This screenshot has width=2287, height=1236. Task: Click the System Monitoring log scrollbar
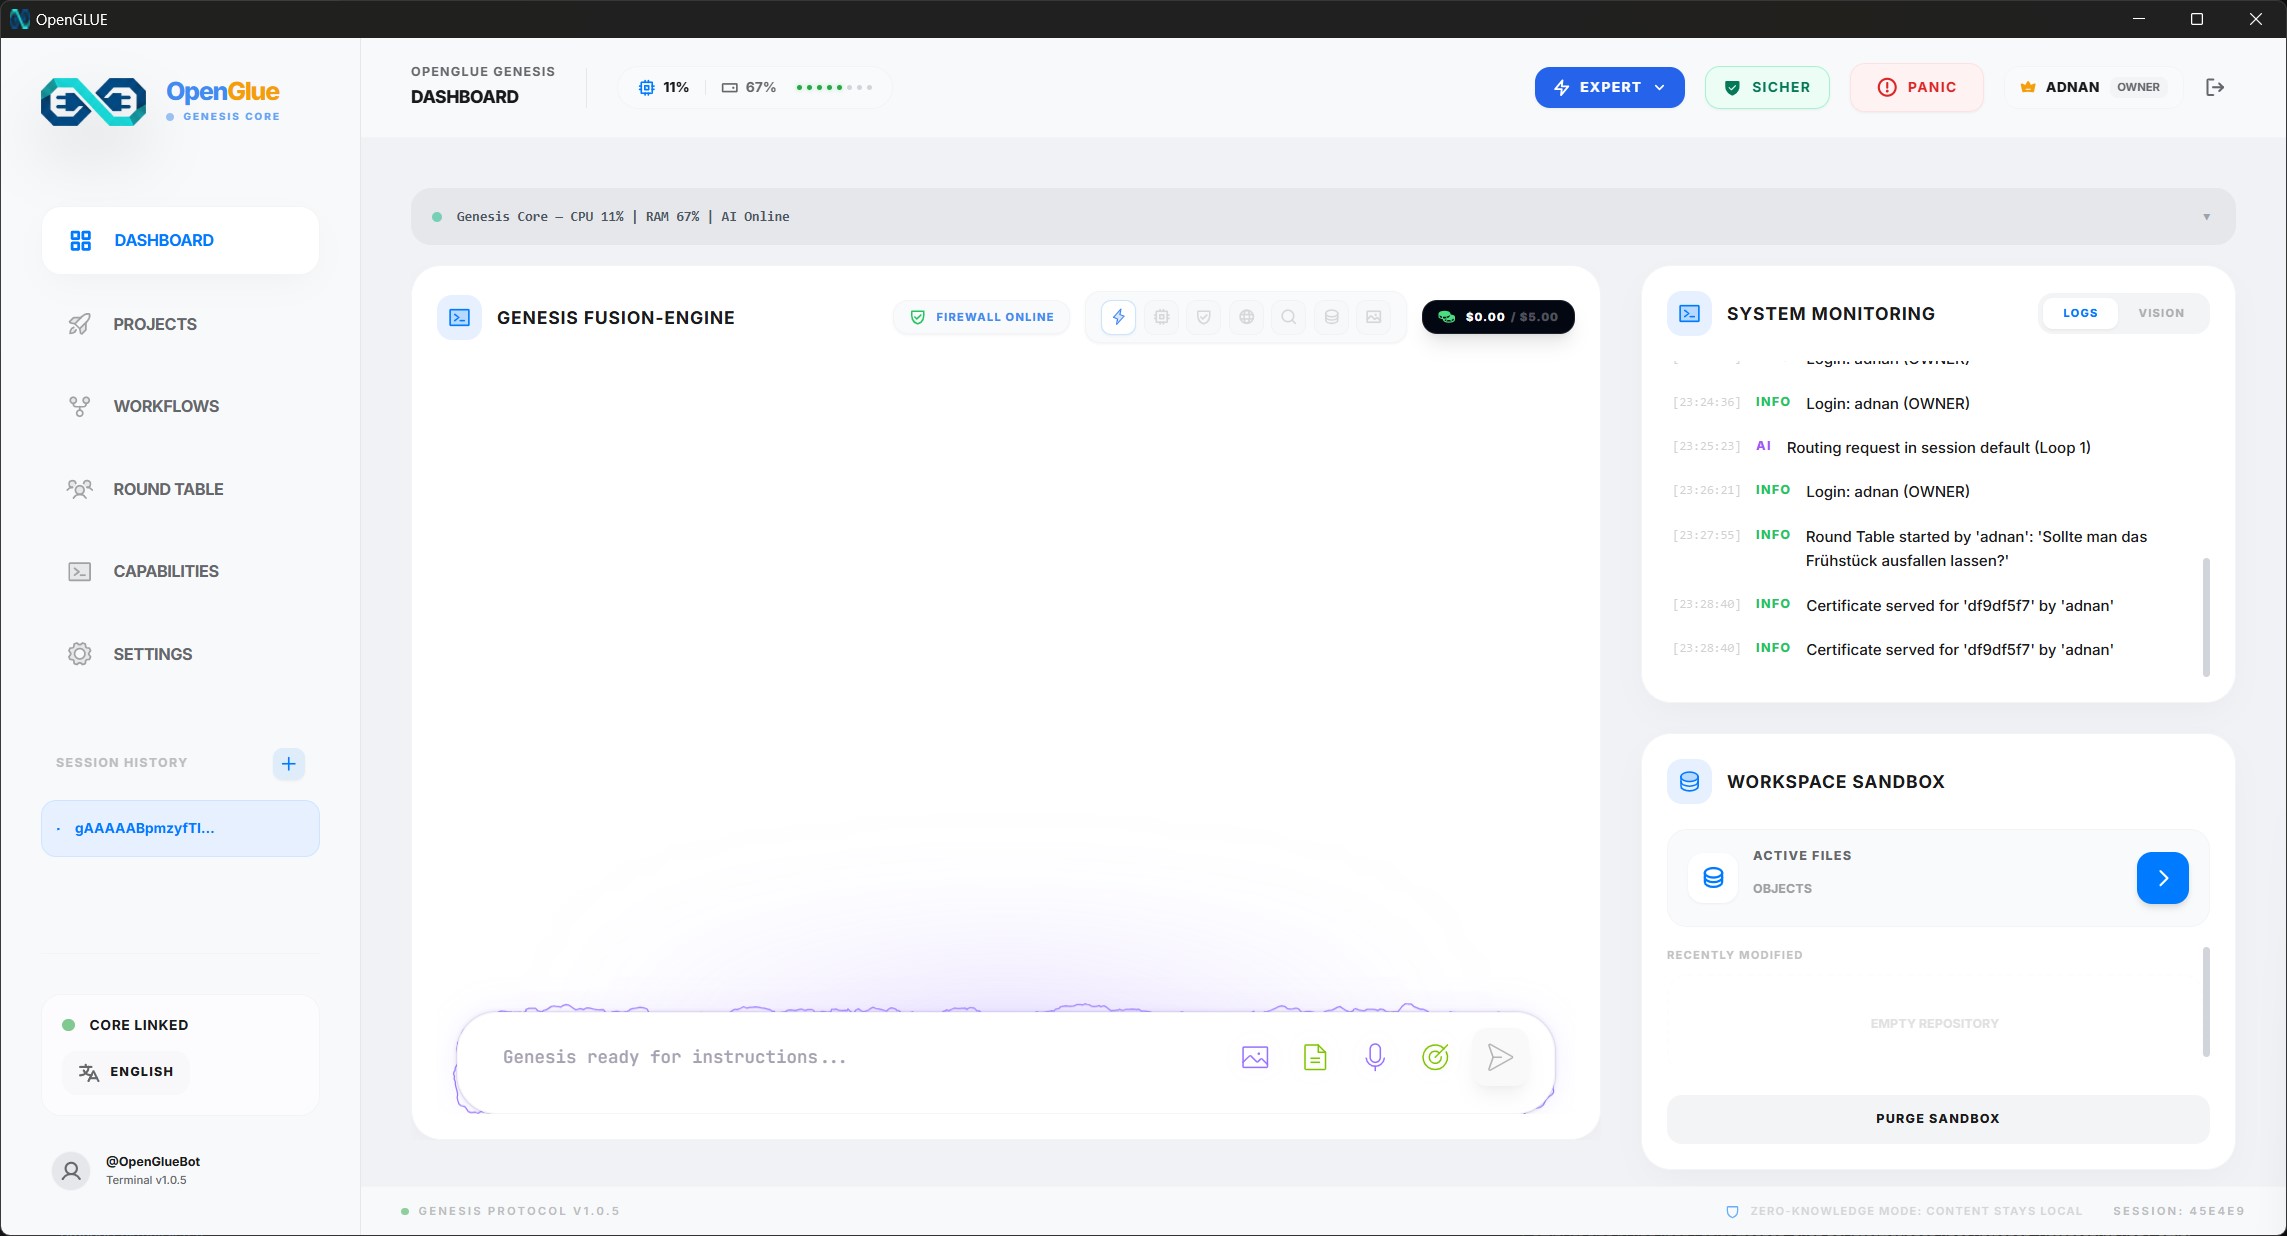tap(2206, 617)
